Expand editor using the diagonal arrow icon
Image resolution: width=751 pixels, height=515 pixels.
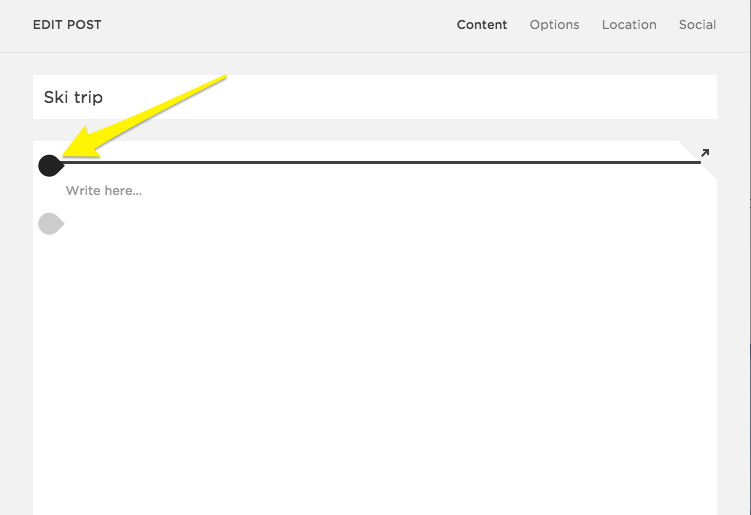[705, 153]
